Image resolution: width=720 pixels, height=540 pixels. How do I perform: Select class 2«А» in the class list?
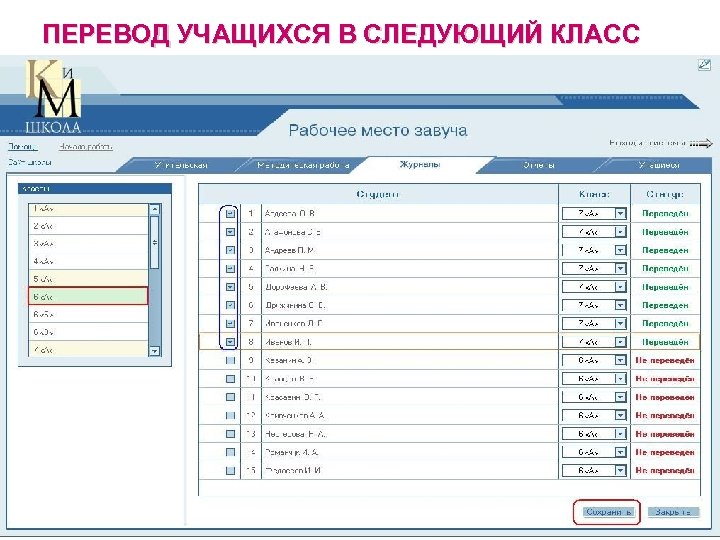click(x=88, y=226)
